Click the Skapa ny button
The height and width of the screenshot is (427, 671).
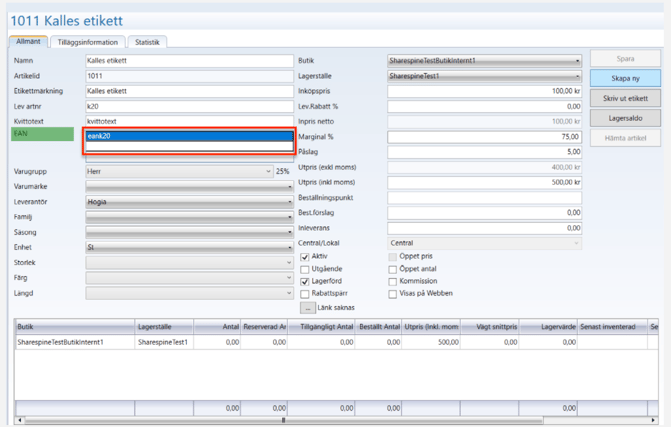[625, 78]
